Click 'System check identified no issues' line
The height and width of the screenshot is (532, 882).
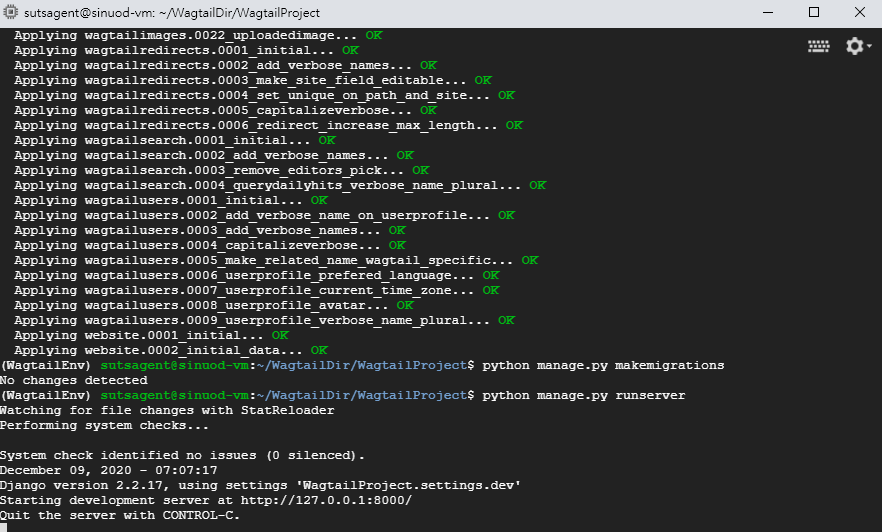(182, 455)
